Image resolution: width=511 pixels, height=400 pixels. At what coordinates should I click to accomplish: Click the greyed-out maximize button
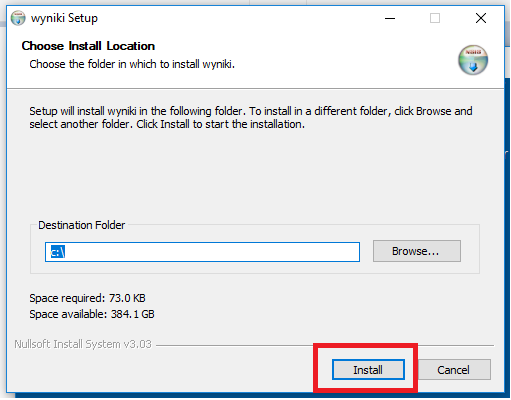435,18
